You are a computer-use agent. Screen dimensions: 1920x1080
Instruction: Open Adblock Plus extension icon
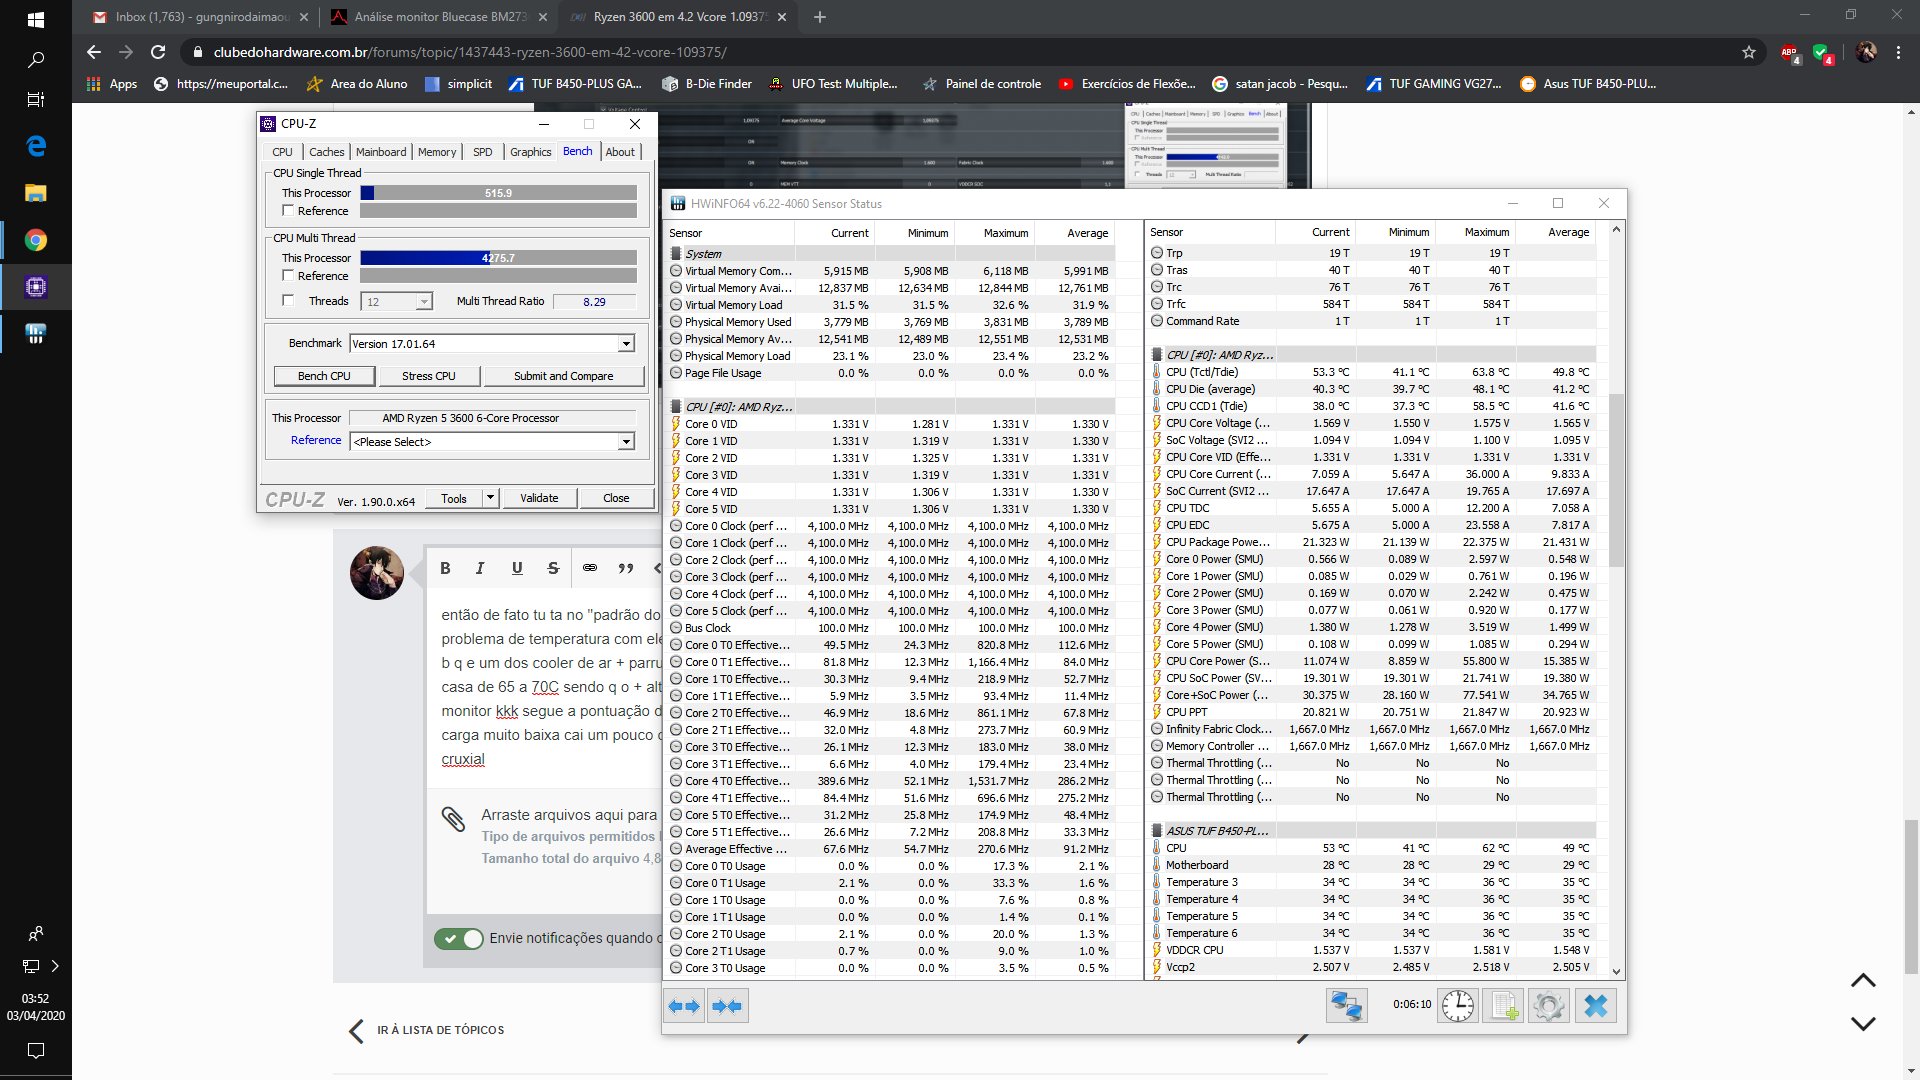click(1790, 53)
